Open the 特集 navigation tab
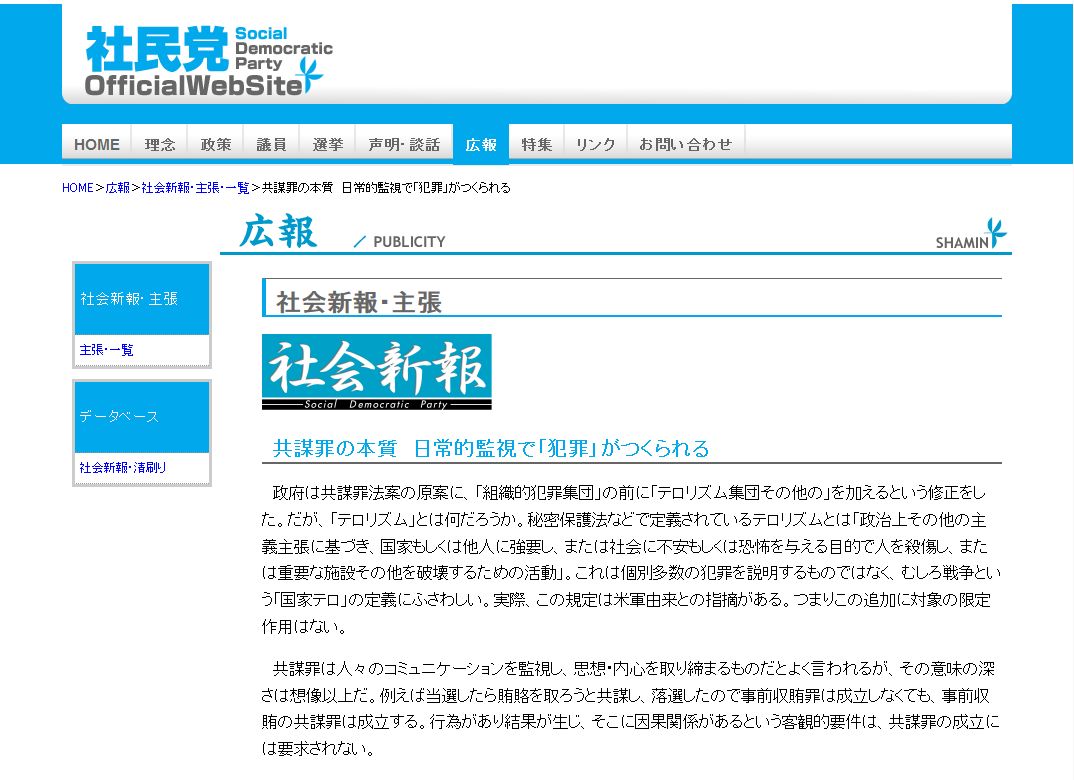This screenshot has width=1074, height=780. click(x=537, y=144)
